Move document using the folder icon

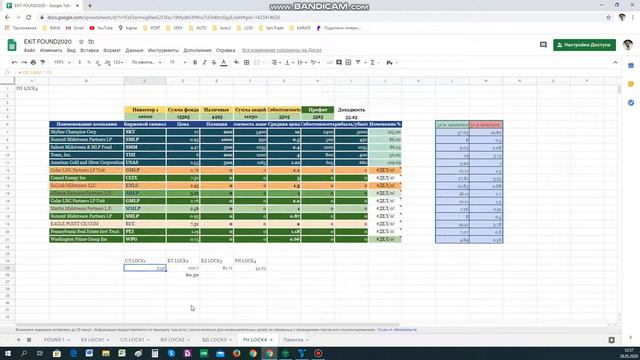[91, 42]
